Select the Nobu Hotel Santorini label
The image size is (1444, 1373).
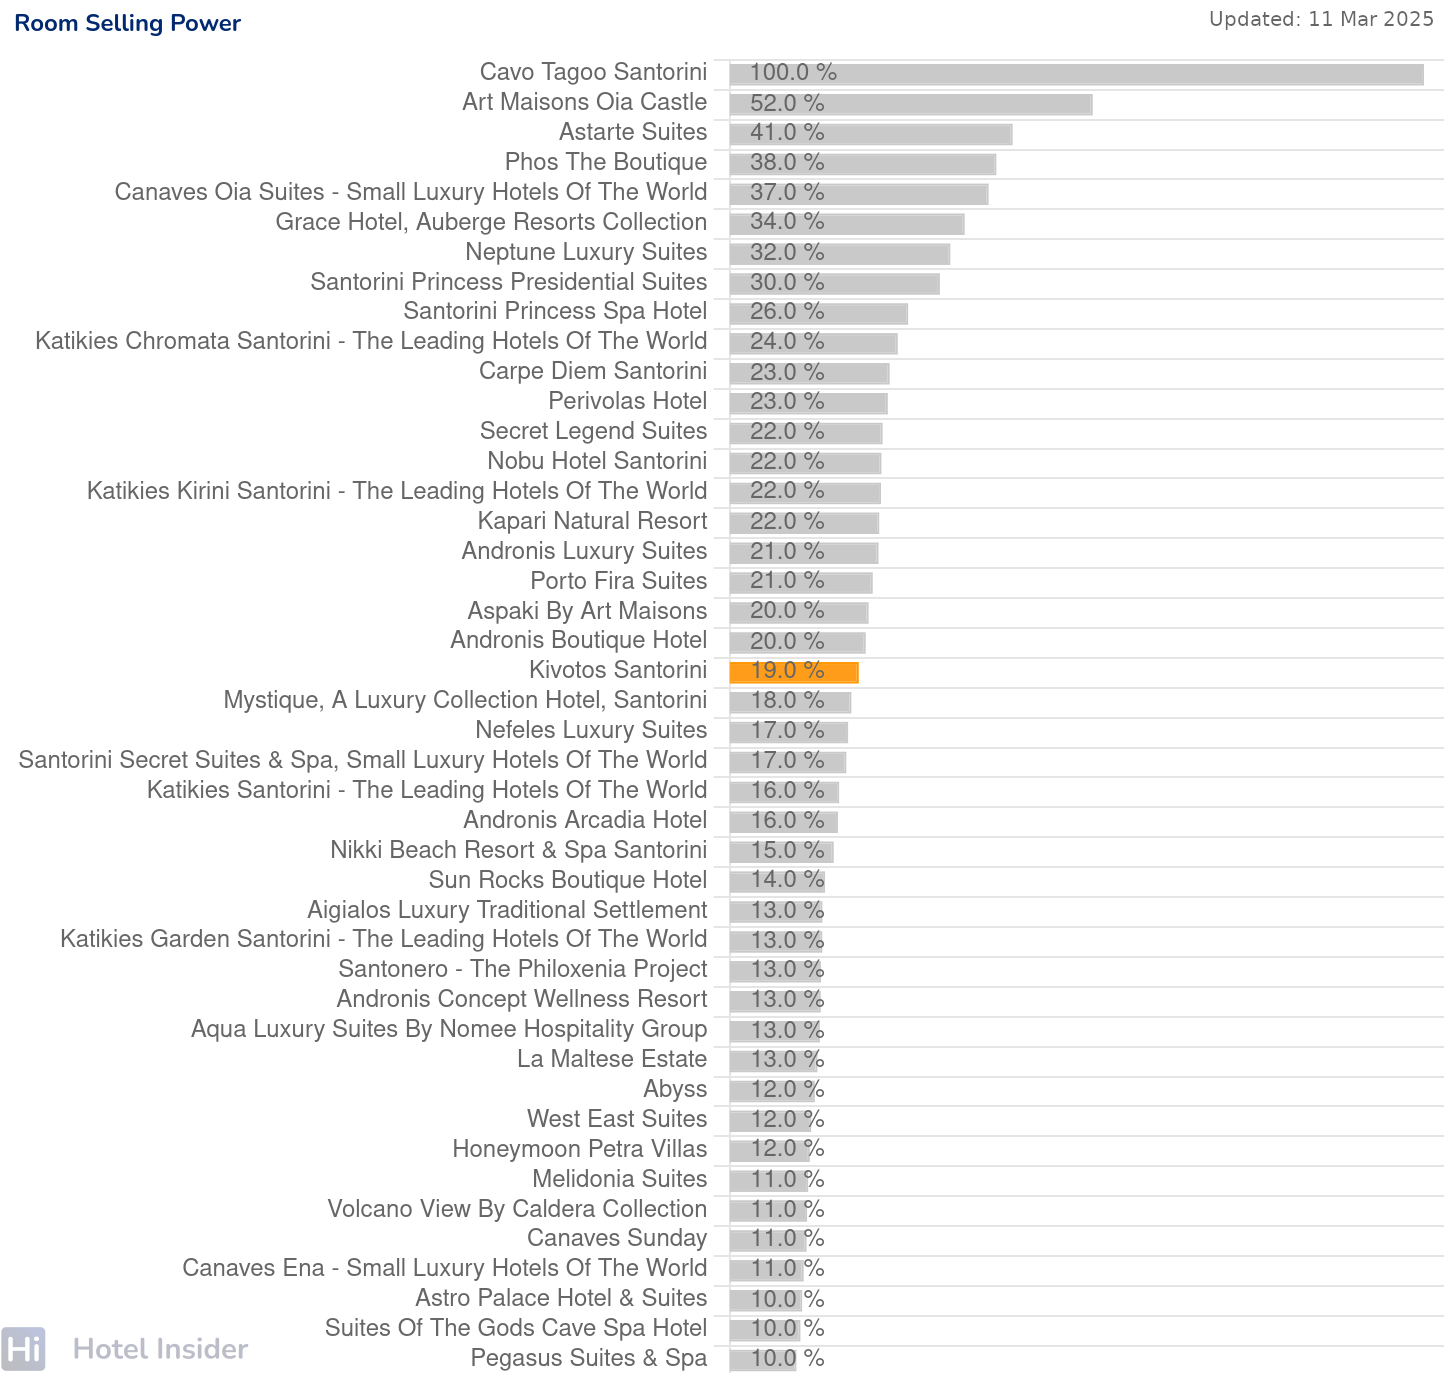(597, 461)
